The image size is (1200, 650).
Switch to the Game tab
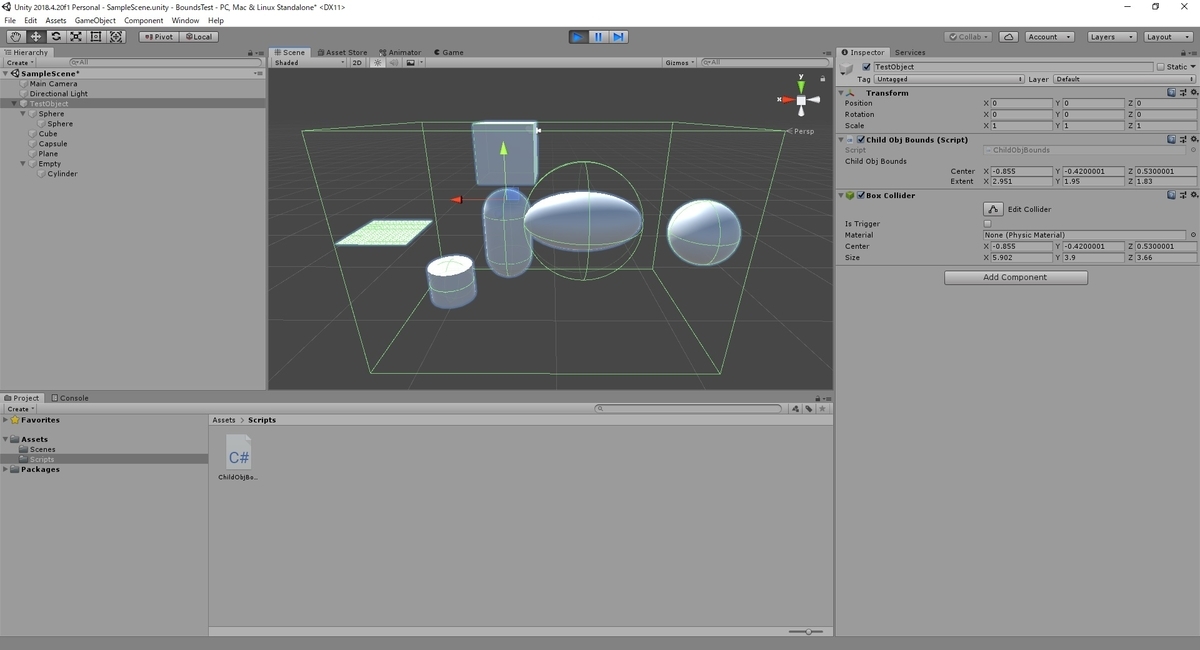448,52
